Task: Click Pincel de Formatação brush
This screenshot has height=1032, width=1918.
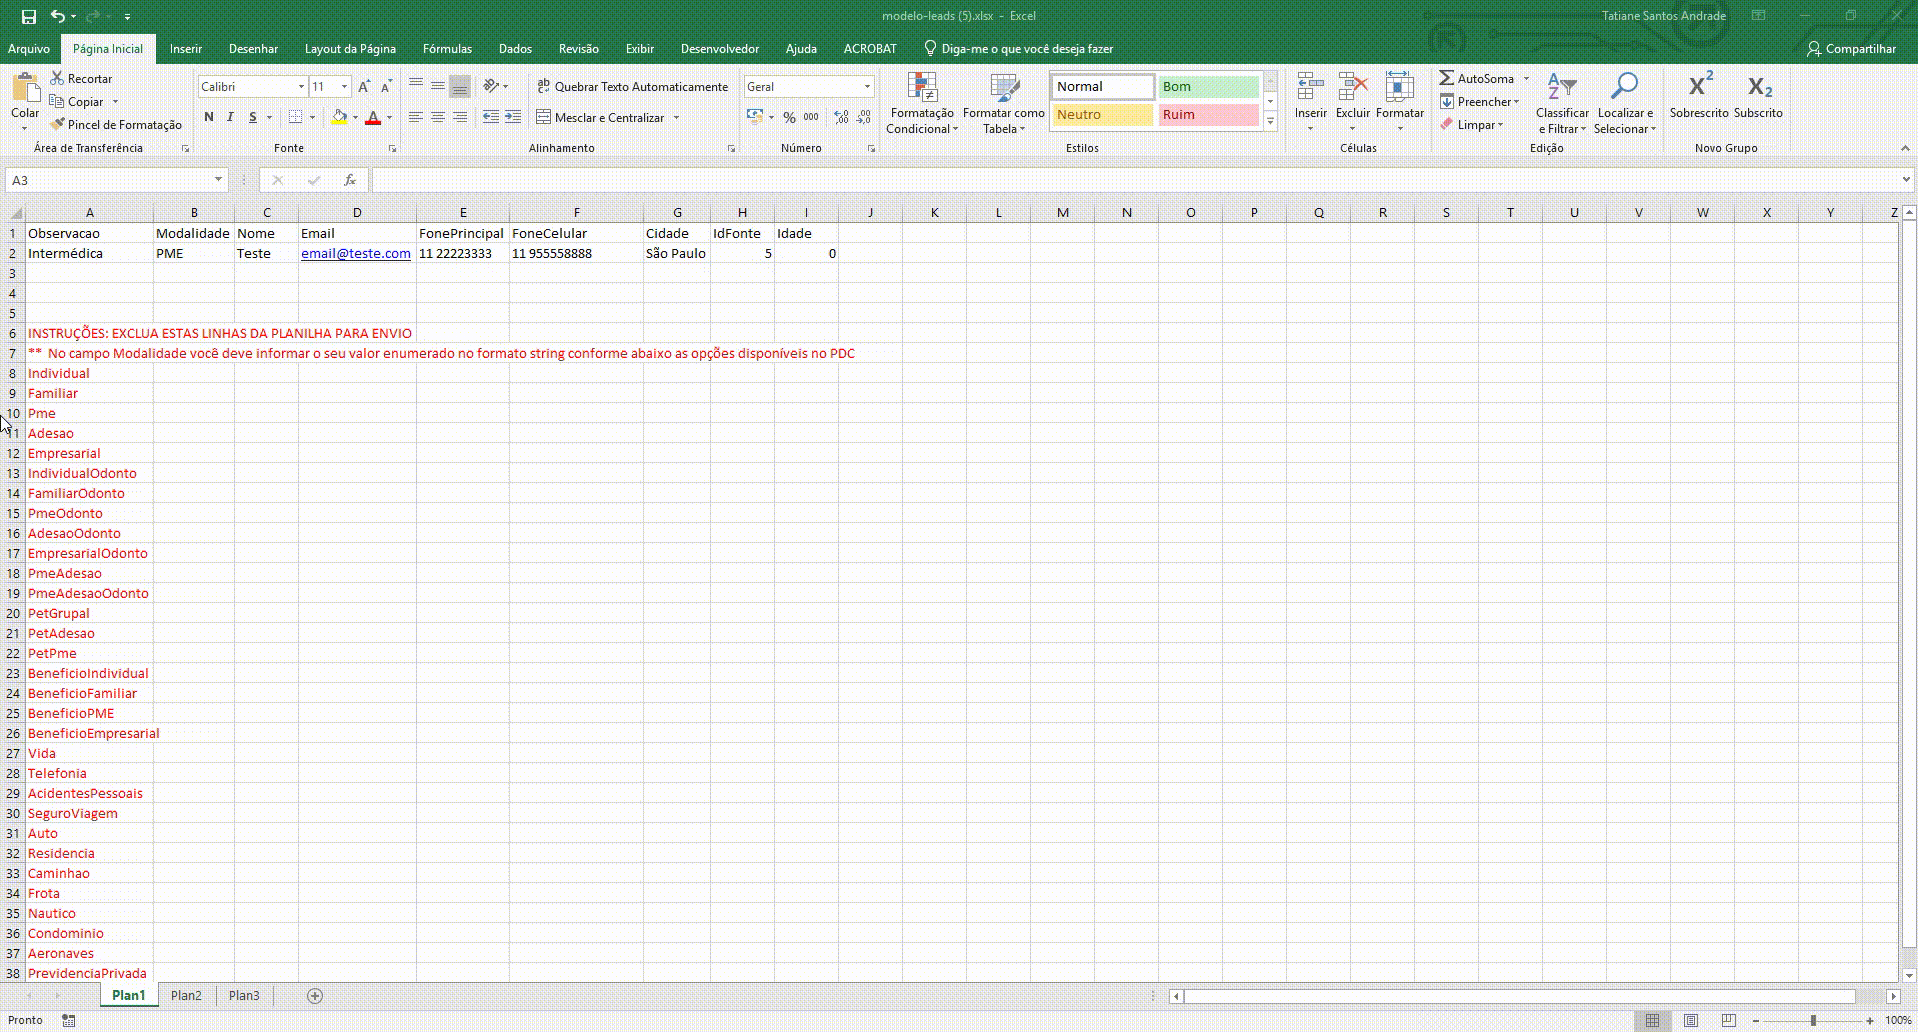Action: pyautogui.click(x=58, y=124)
